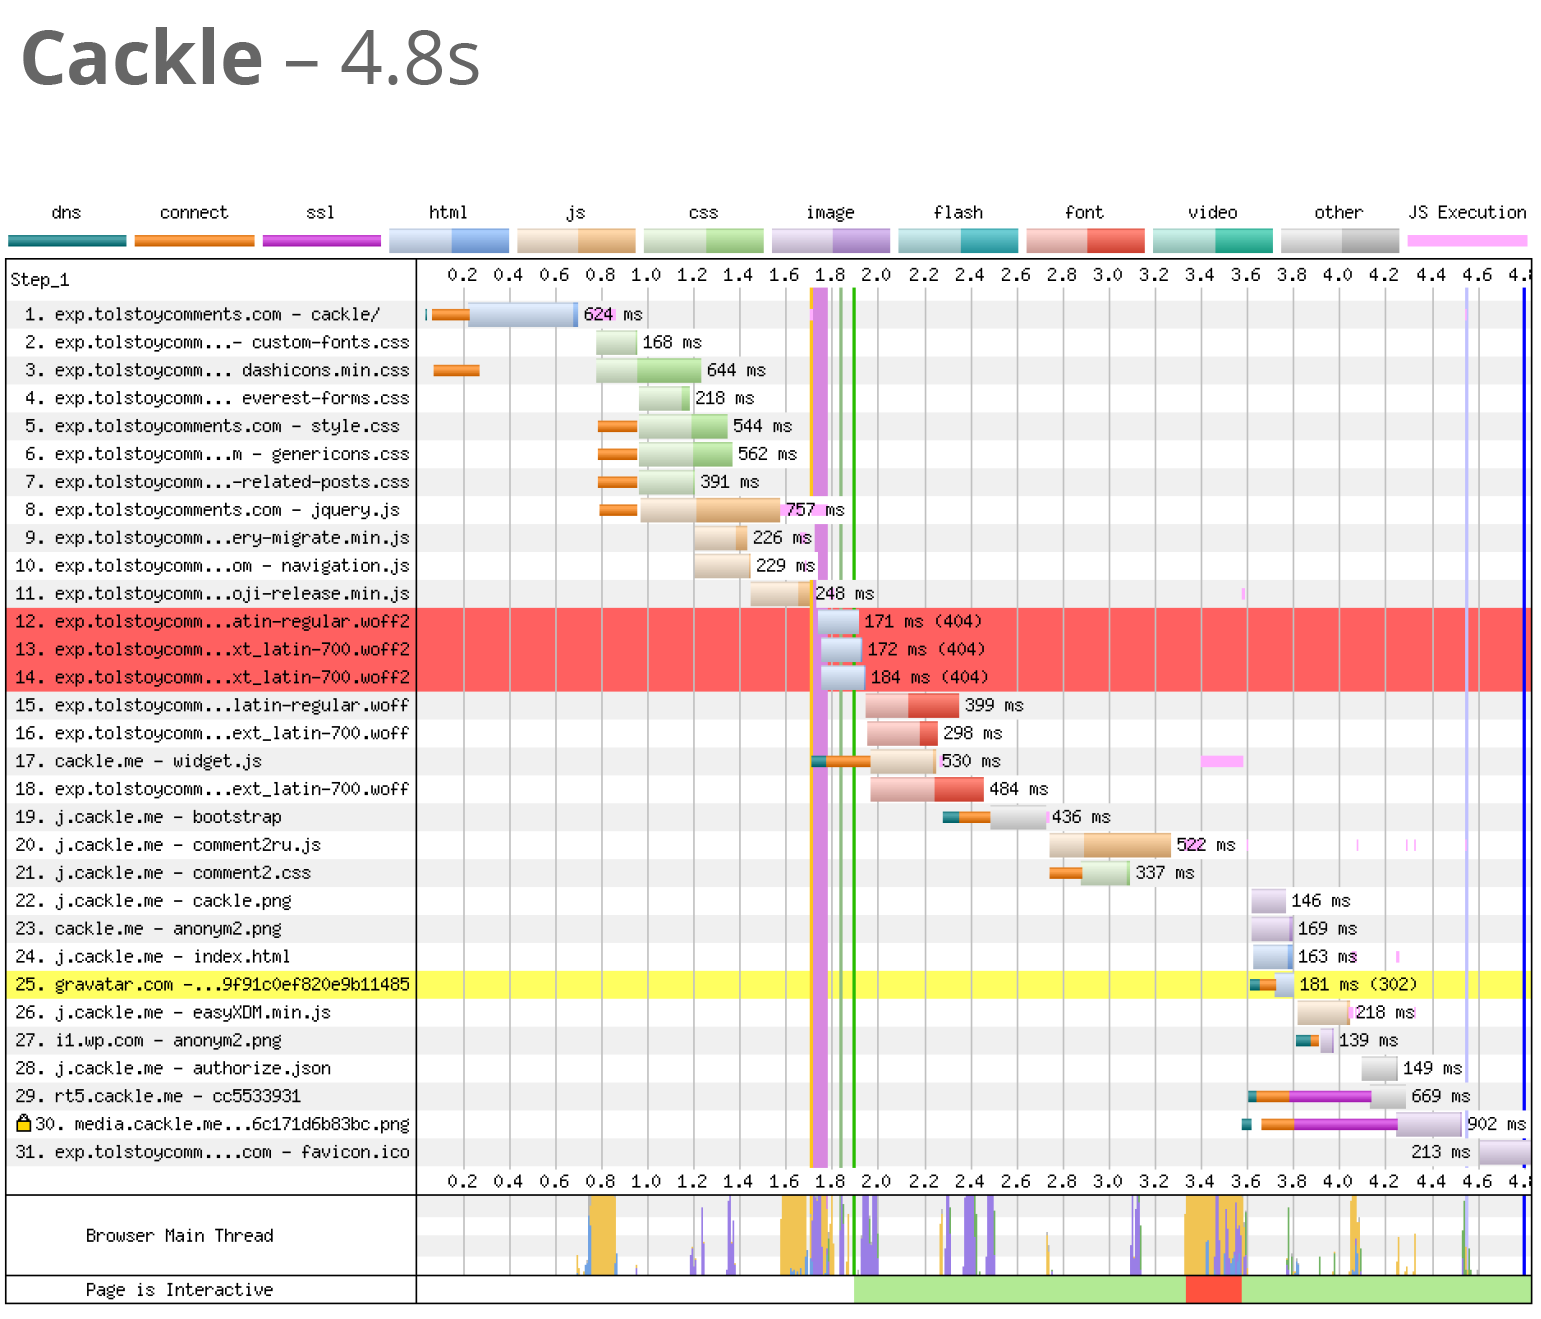Select the navigation.js request label
Screen dimensions: 1541x1319
click(212, 566)
